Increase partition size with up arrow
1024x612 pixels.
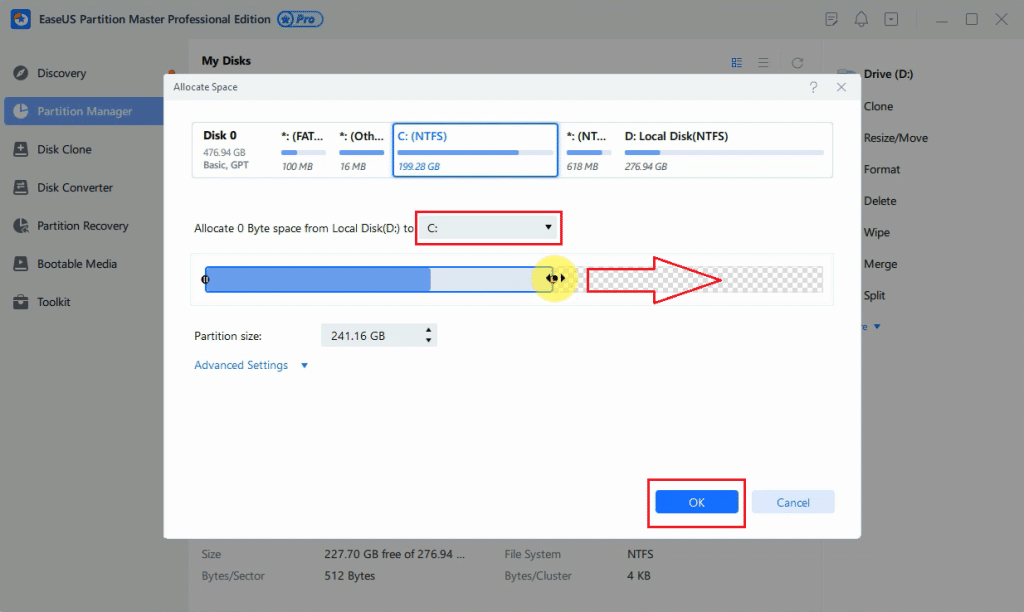click(x=428, y=330)
